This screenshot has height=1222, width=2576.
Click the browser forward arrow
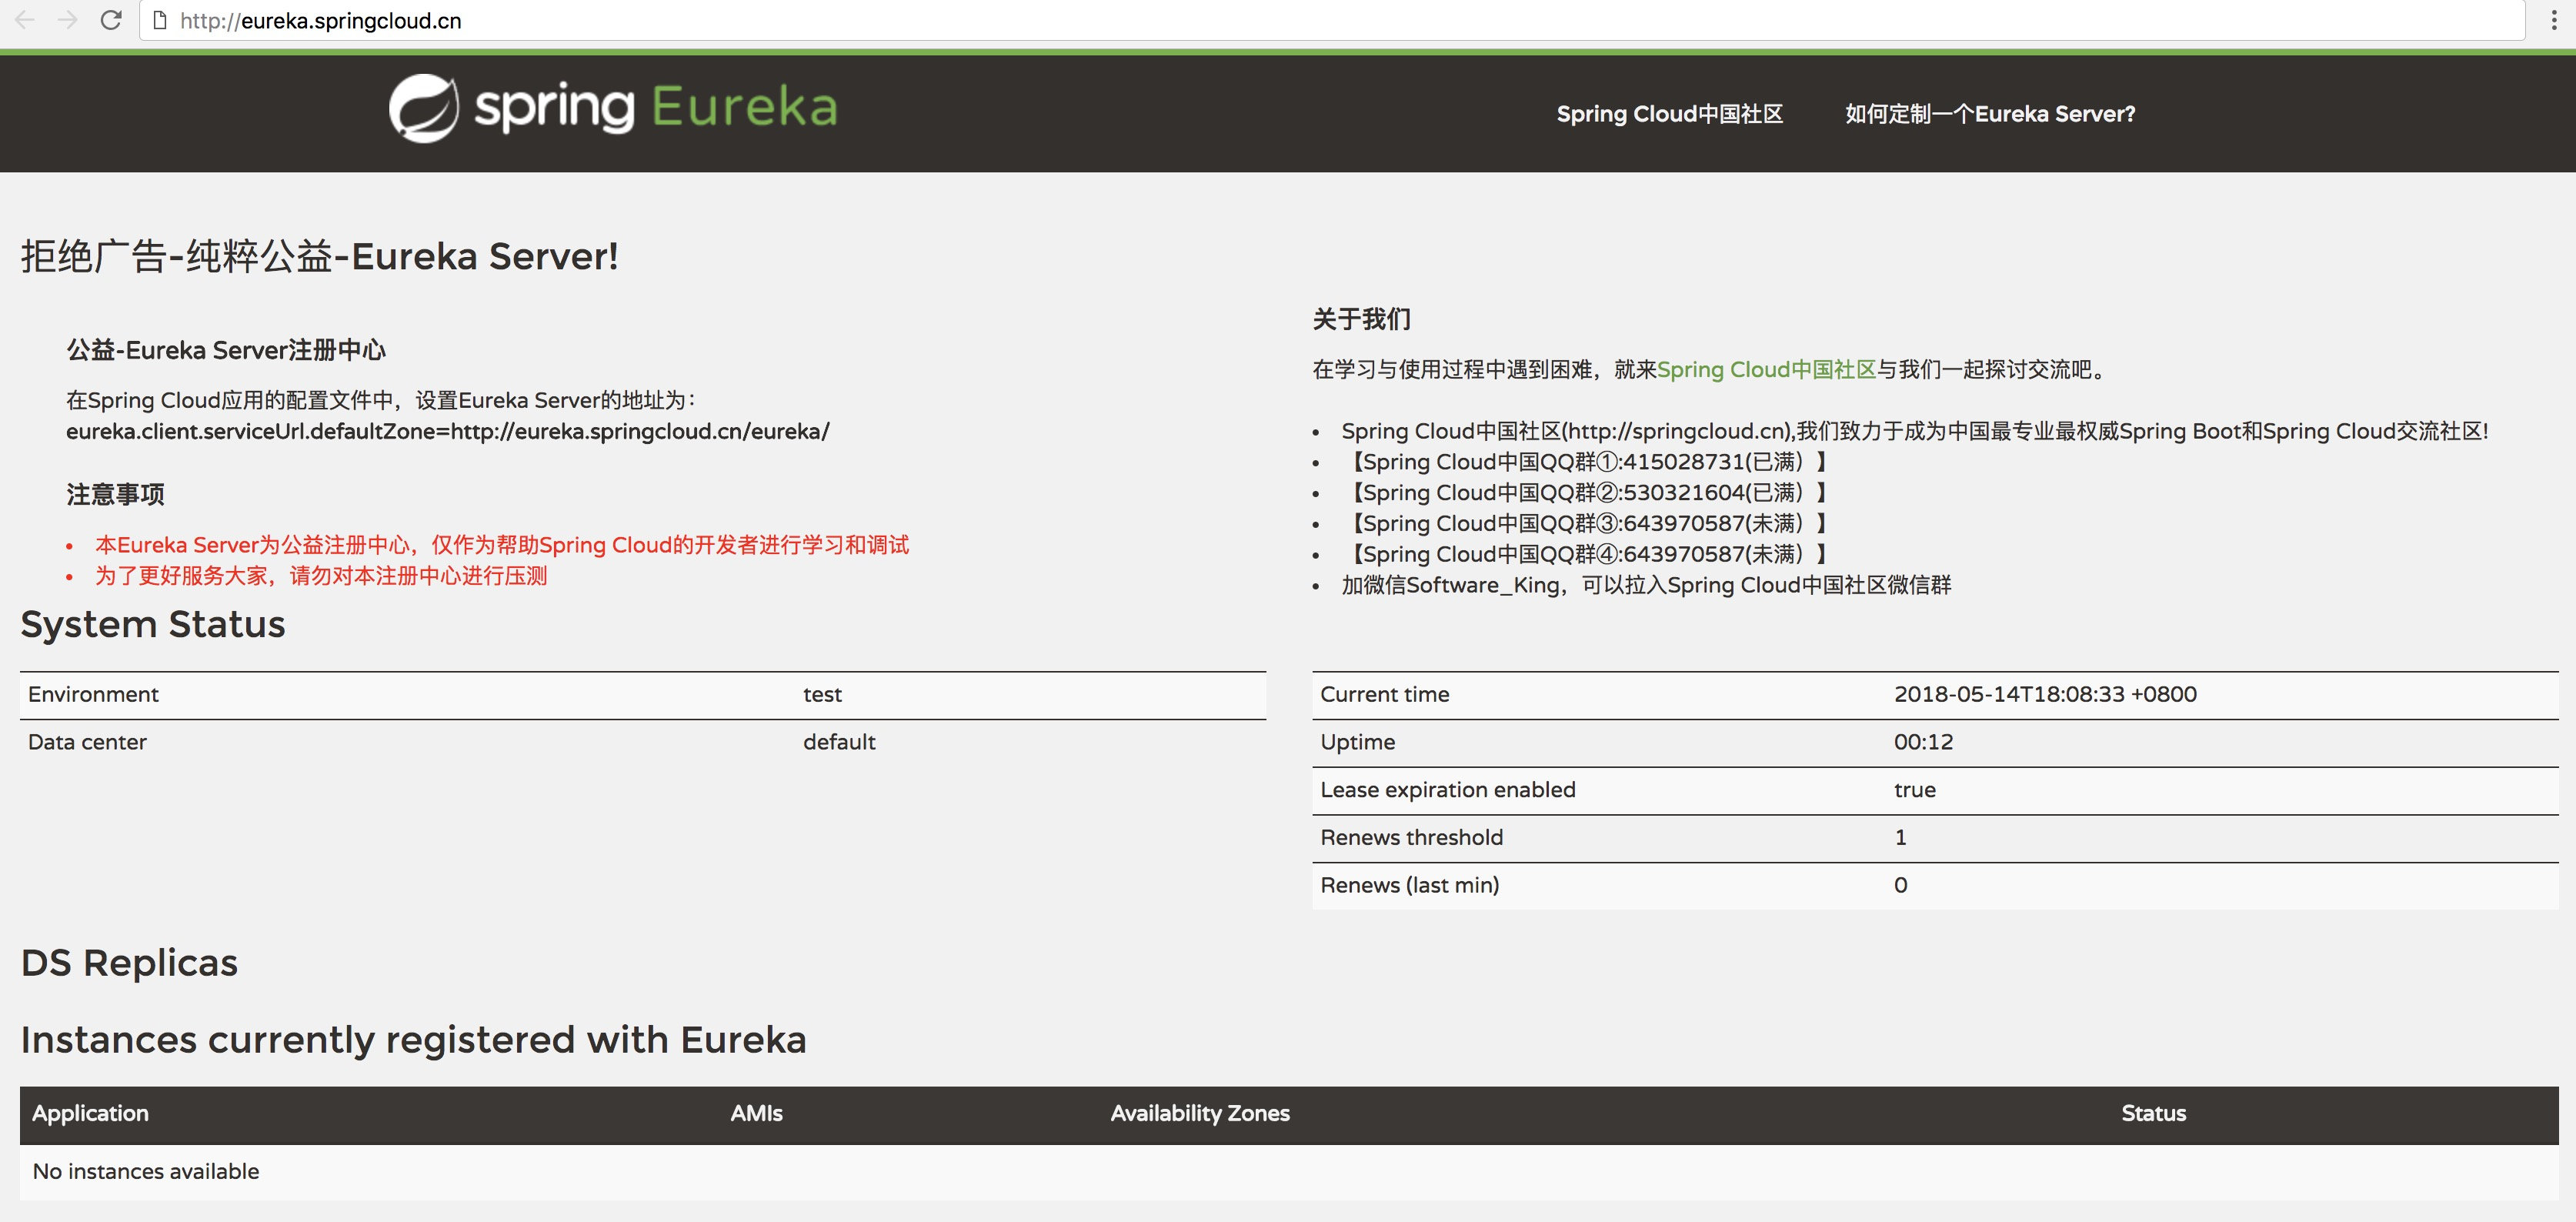click(x=68, y=20)
